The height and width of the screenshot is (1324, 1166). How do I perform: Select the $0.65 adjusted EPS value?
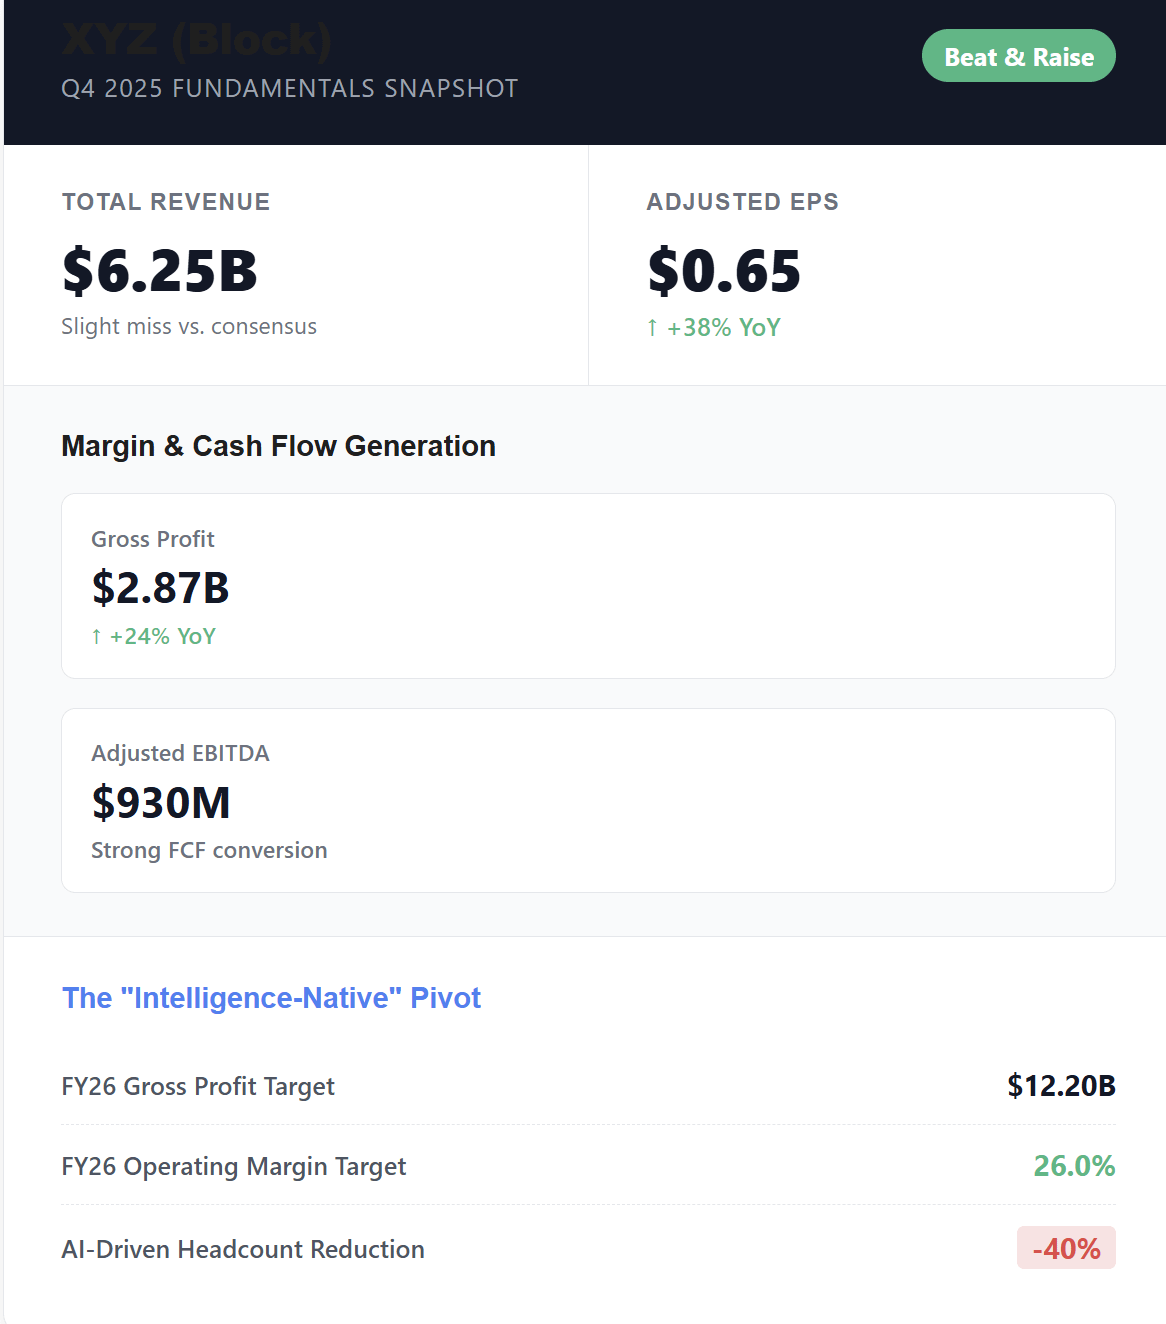724,271
